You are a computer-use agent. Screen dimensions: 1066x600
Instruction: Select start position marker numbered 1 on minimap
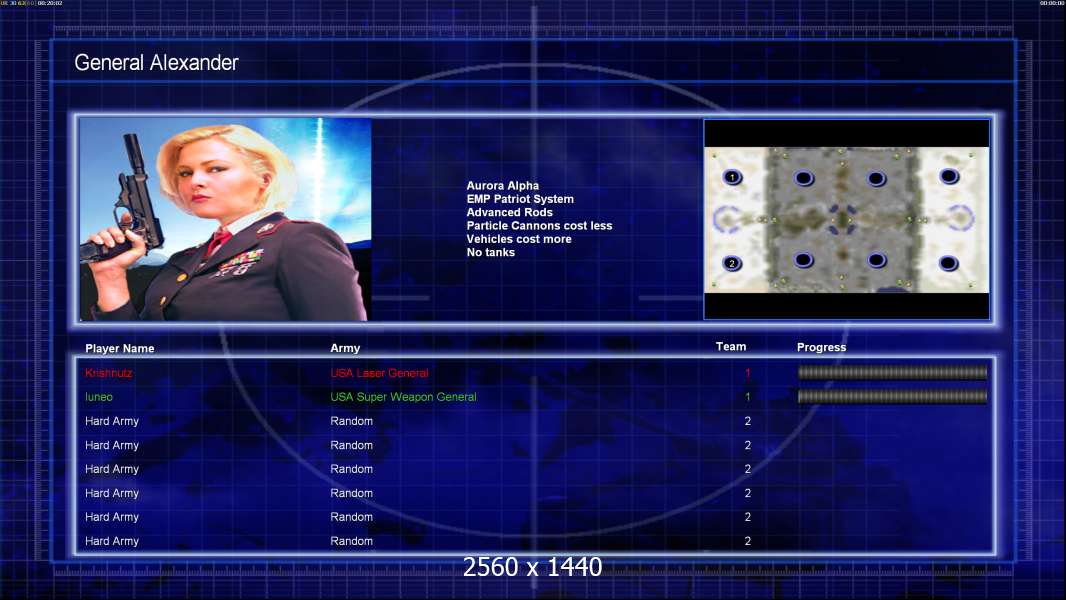coord(732,177)
